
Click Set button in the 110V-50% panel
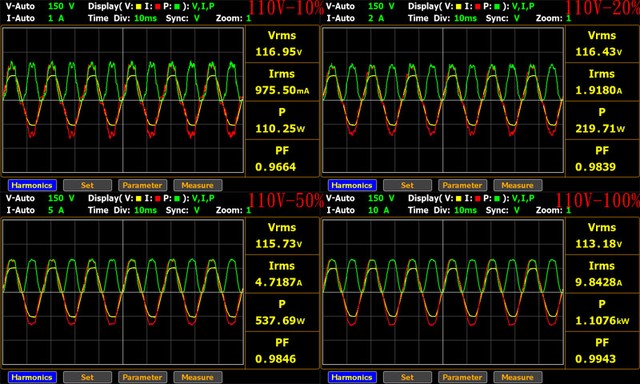click(x=87, y=377)
